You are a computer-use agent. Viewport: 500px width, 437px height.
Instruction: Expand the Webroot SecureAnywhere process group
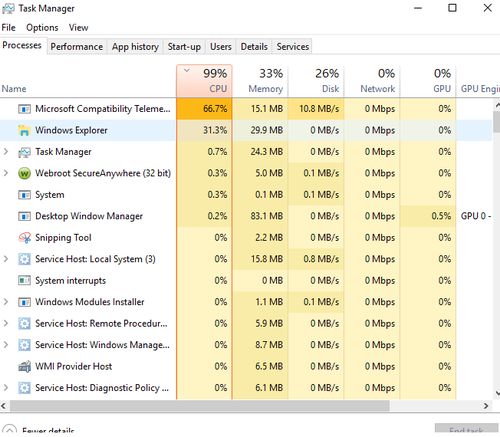coord(6,173)
